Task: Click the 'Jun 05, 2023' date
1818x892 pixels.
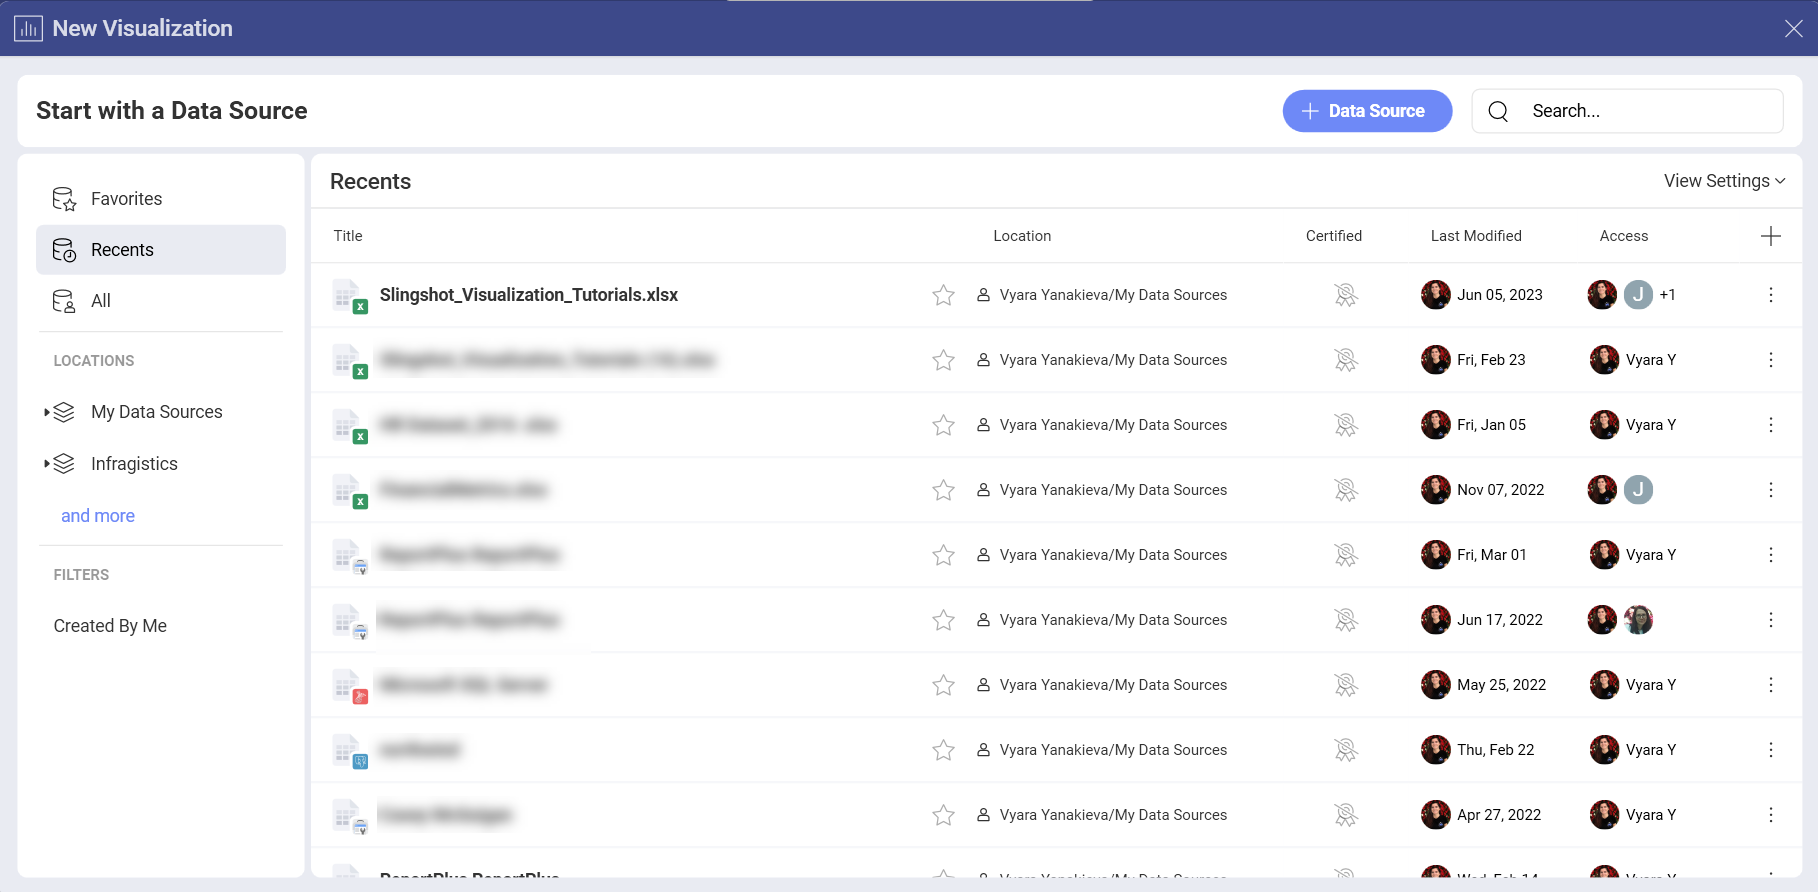Action: click(x=1500, y=295)
